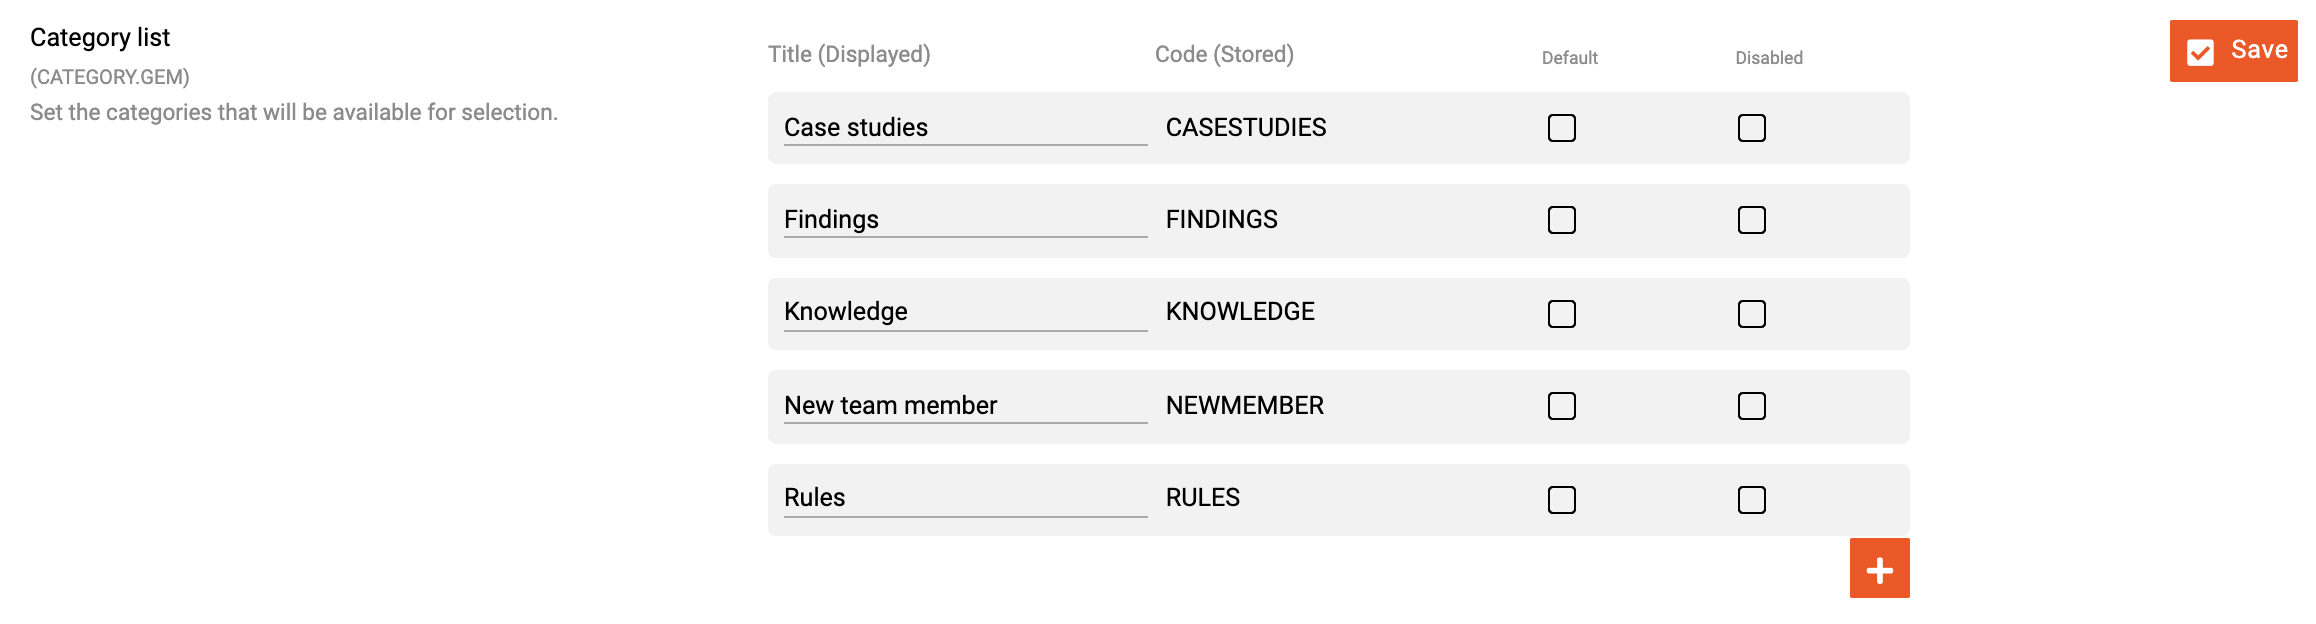This screenshot has height=624, width=2316.
Task: Click the checkmark icon in Save
Action: pos(2200,52)
